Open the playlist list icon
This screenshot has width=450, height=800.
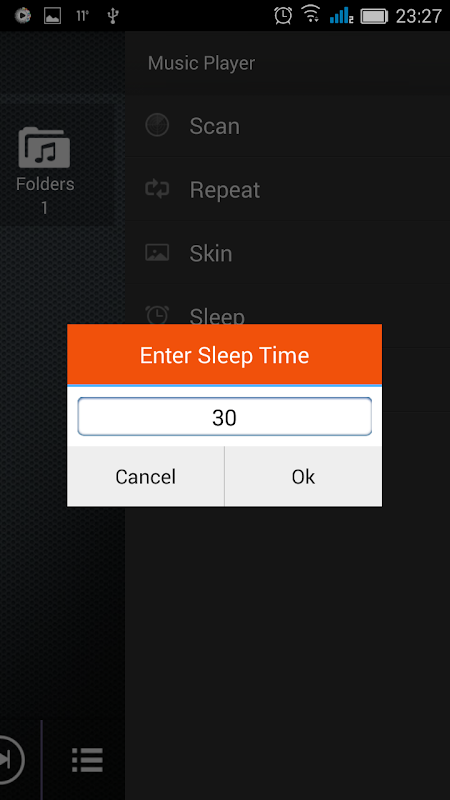(x=87, y=760)
